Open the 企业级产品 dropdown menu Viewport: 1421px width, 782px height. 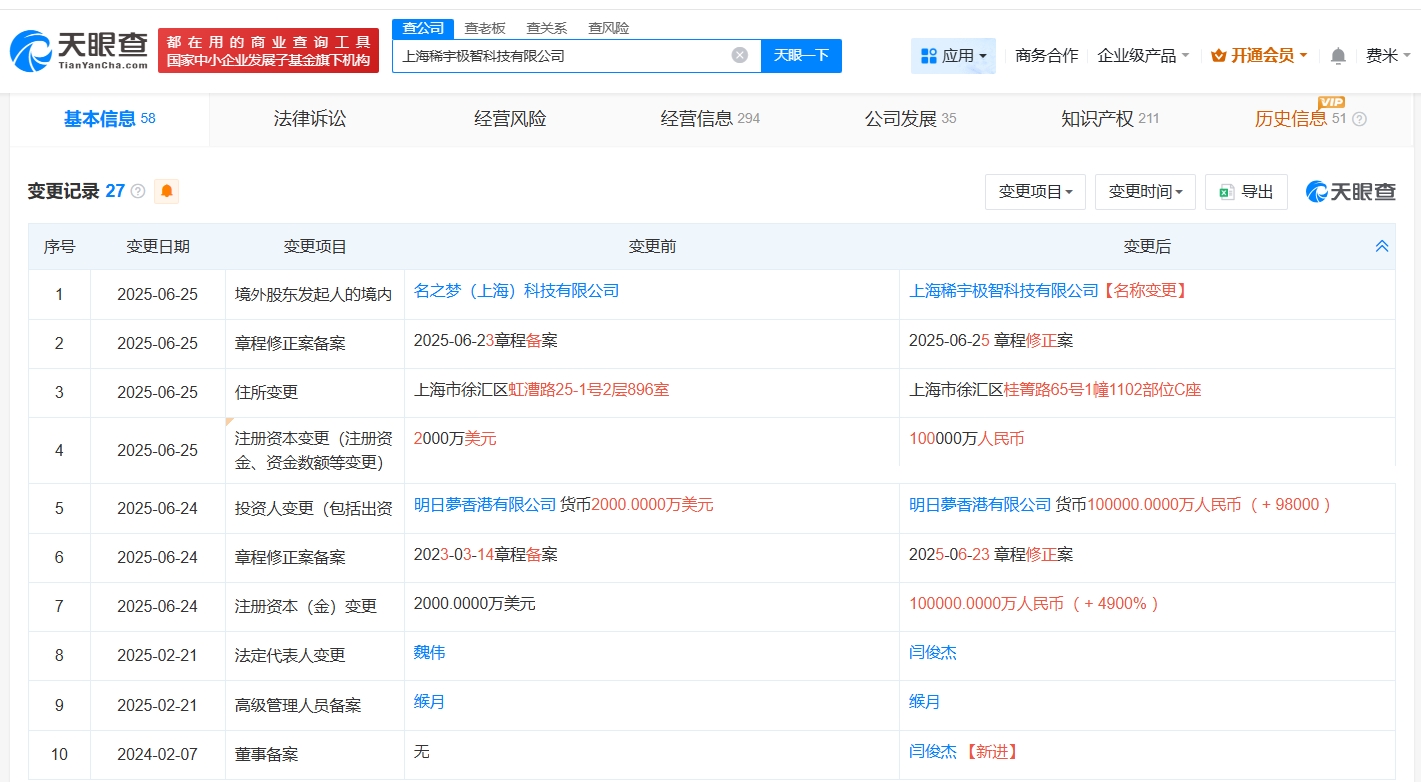pyautogui.click(x=1142, y=56)
